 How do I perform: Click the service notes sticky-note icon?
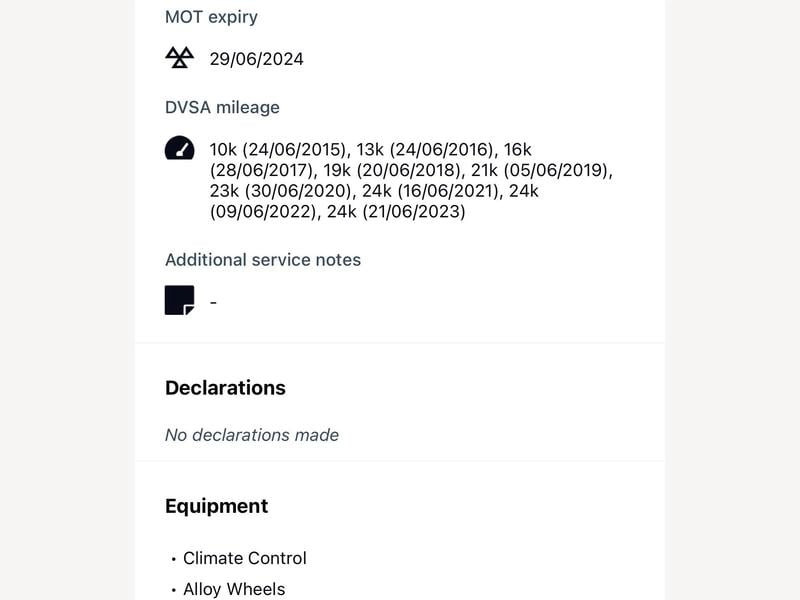pos(180,301)
